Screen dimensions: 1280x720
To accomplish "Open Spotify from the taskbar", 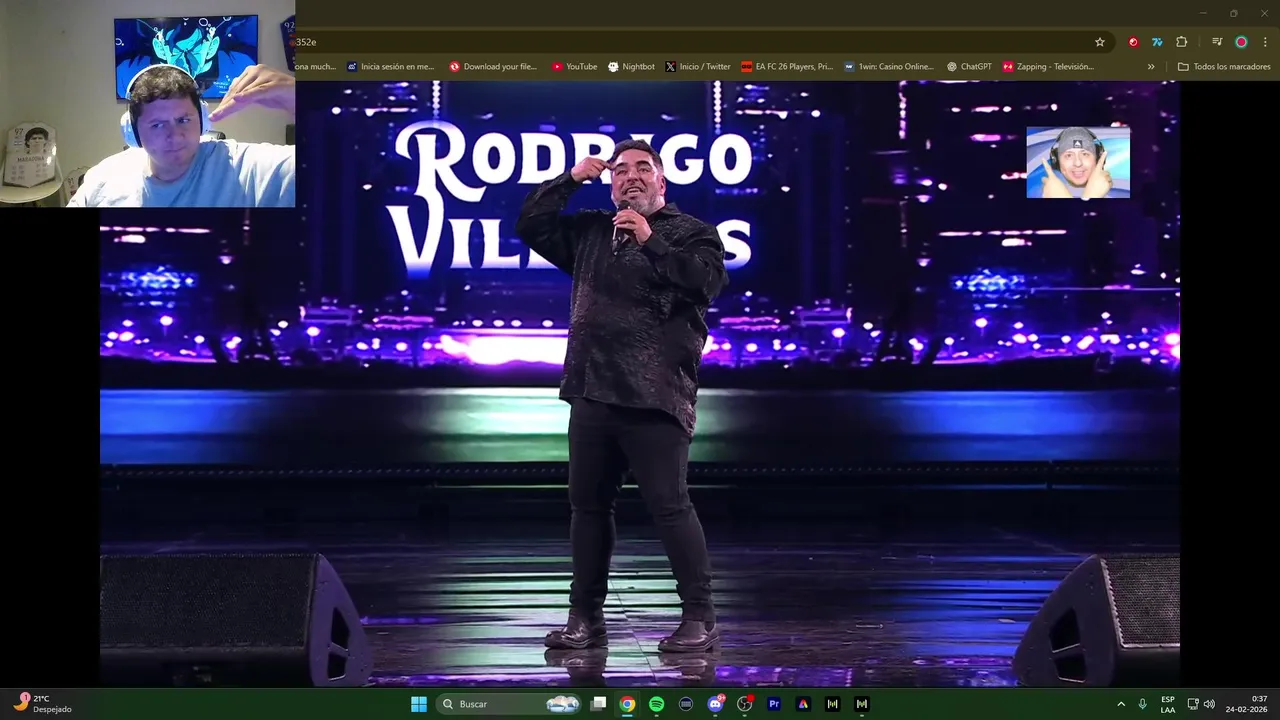I will (656, 704).
